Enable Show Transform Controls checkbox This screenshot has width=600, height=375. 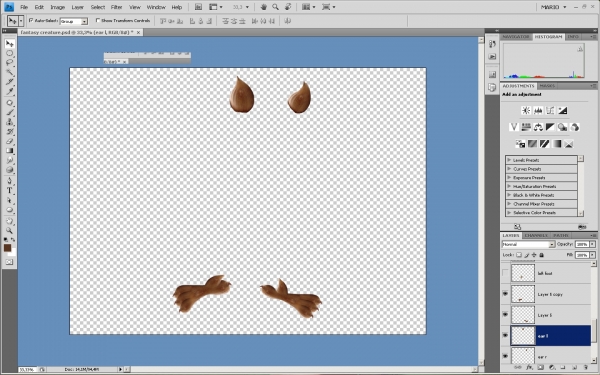point(98,20)
